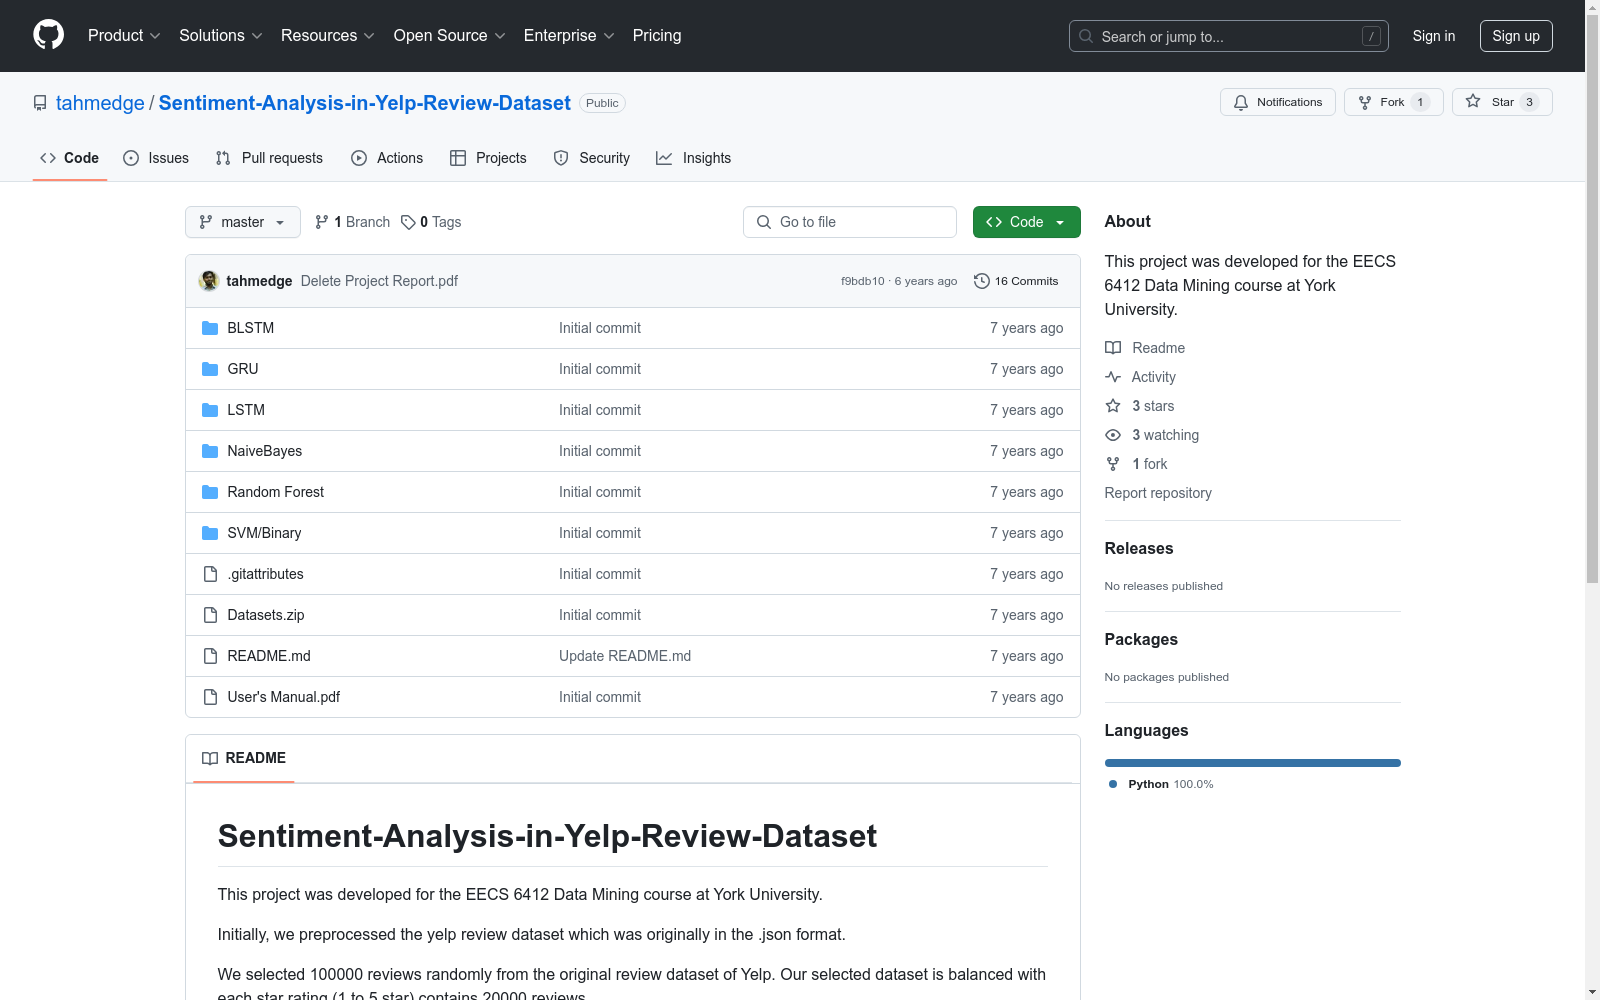The height and width of the screenshot is (1000, 1600).
Task: Click the Datasets.zip file icon
Action: pos(210,615)
